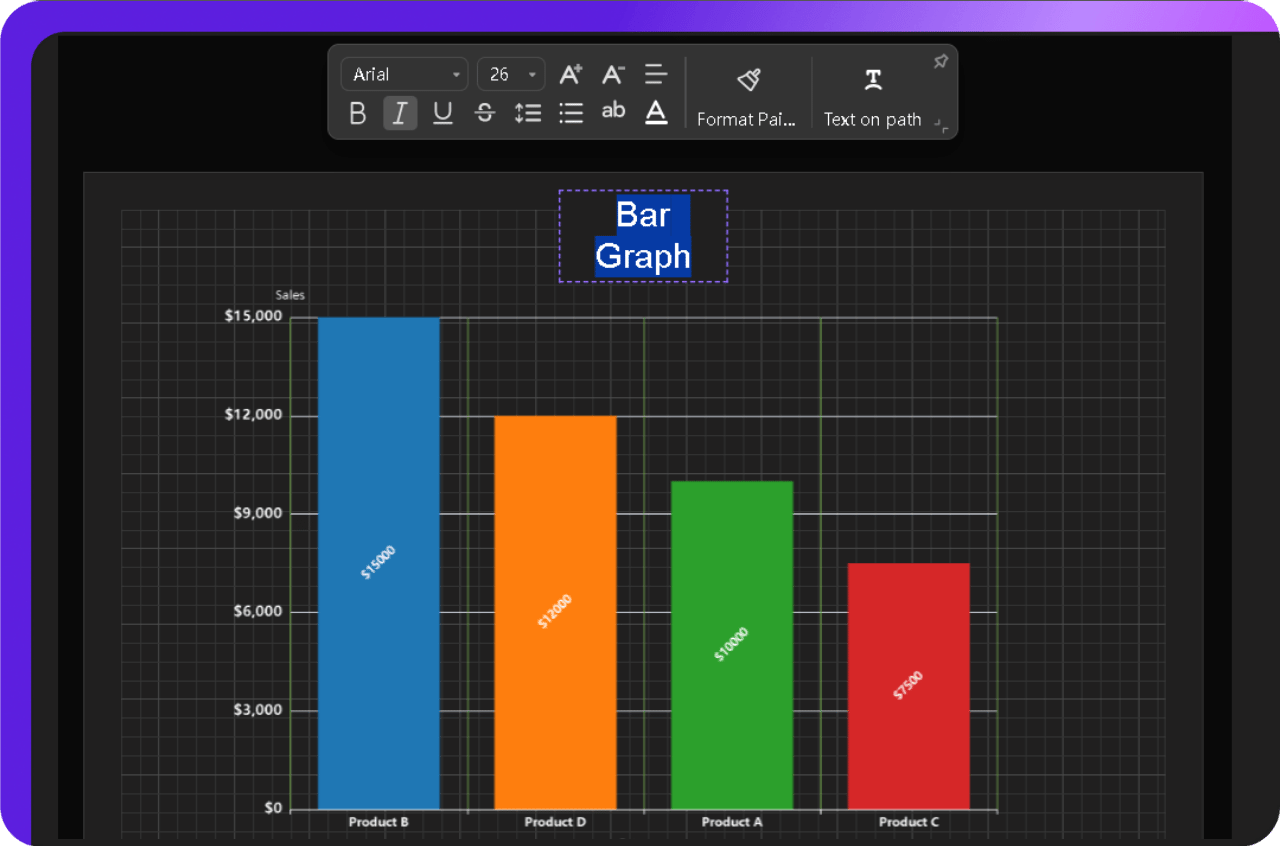Toggle strikethrough formatting
This screenshot has height=846, width=1280.
pos(485,113)
